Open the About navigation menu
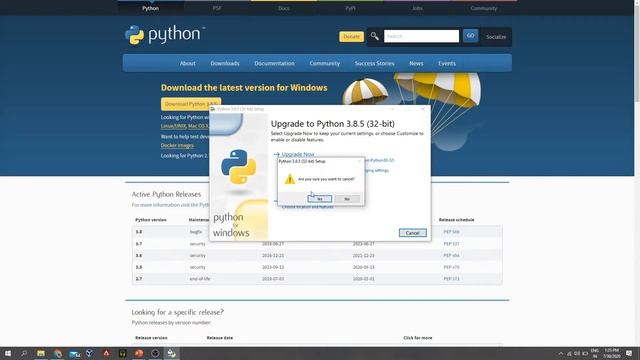Image resolution: width=640 pixels, height=360 pixels. point(187,63)
